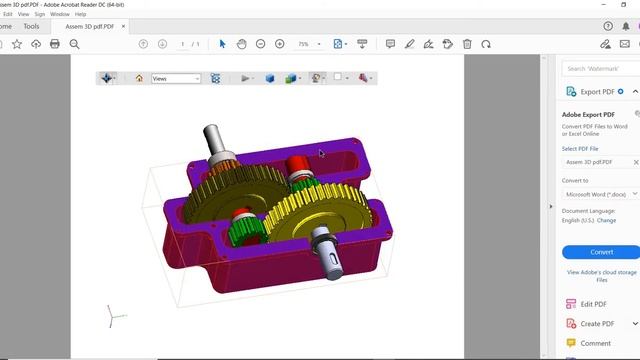Viewport: 640px width, 360px height.
Task: Open the zoom level dropdown arrow
Action: 319,44
